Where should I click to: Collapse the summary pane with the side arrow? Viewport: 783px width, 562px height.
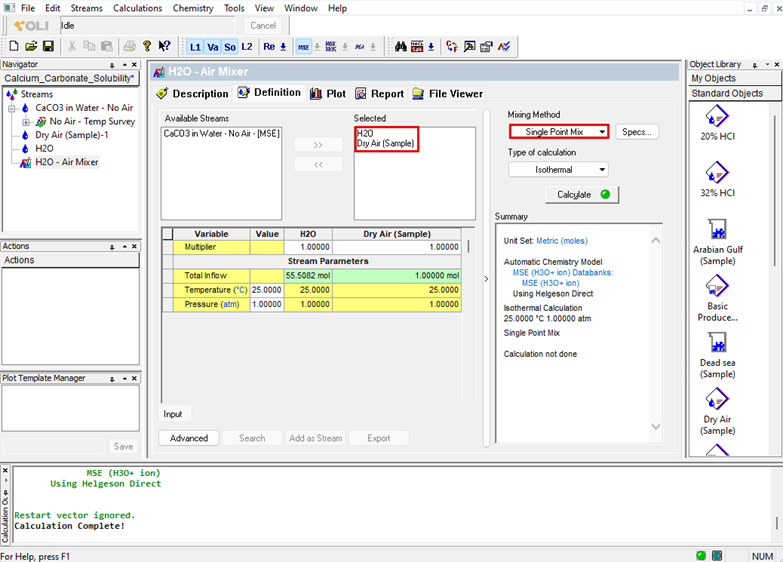[x=486, y=279]
